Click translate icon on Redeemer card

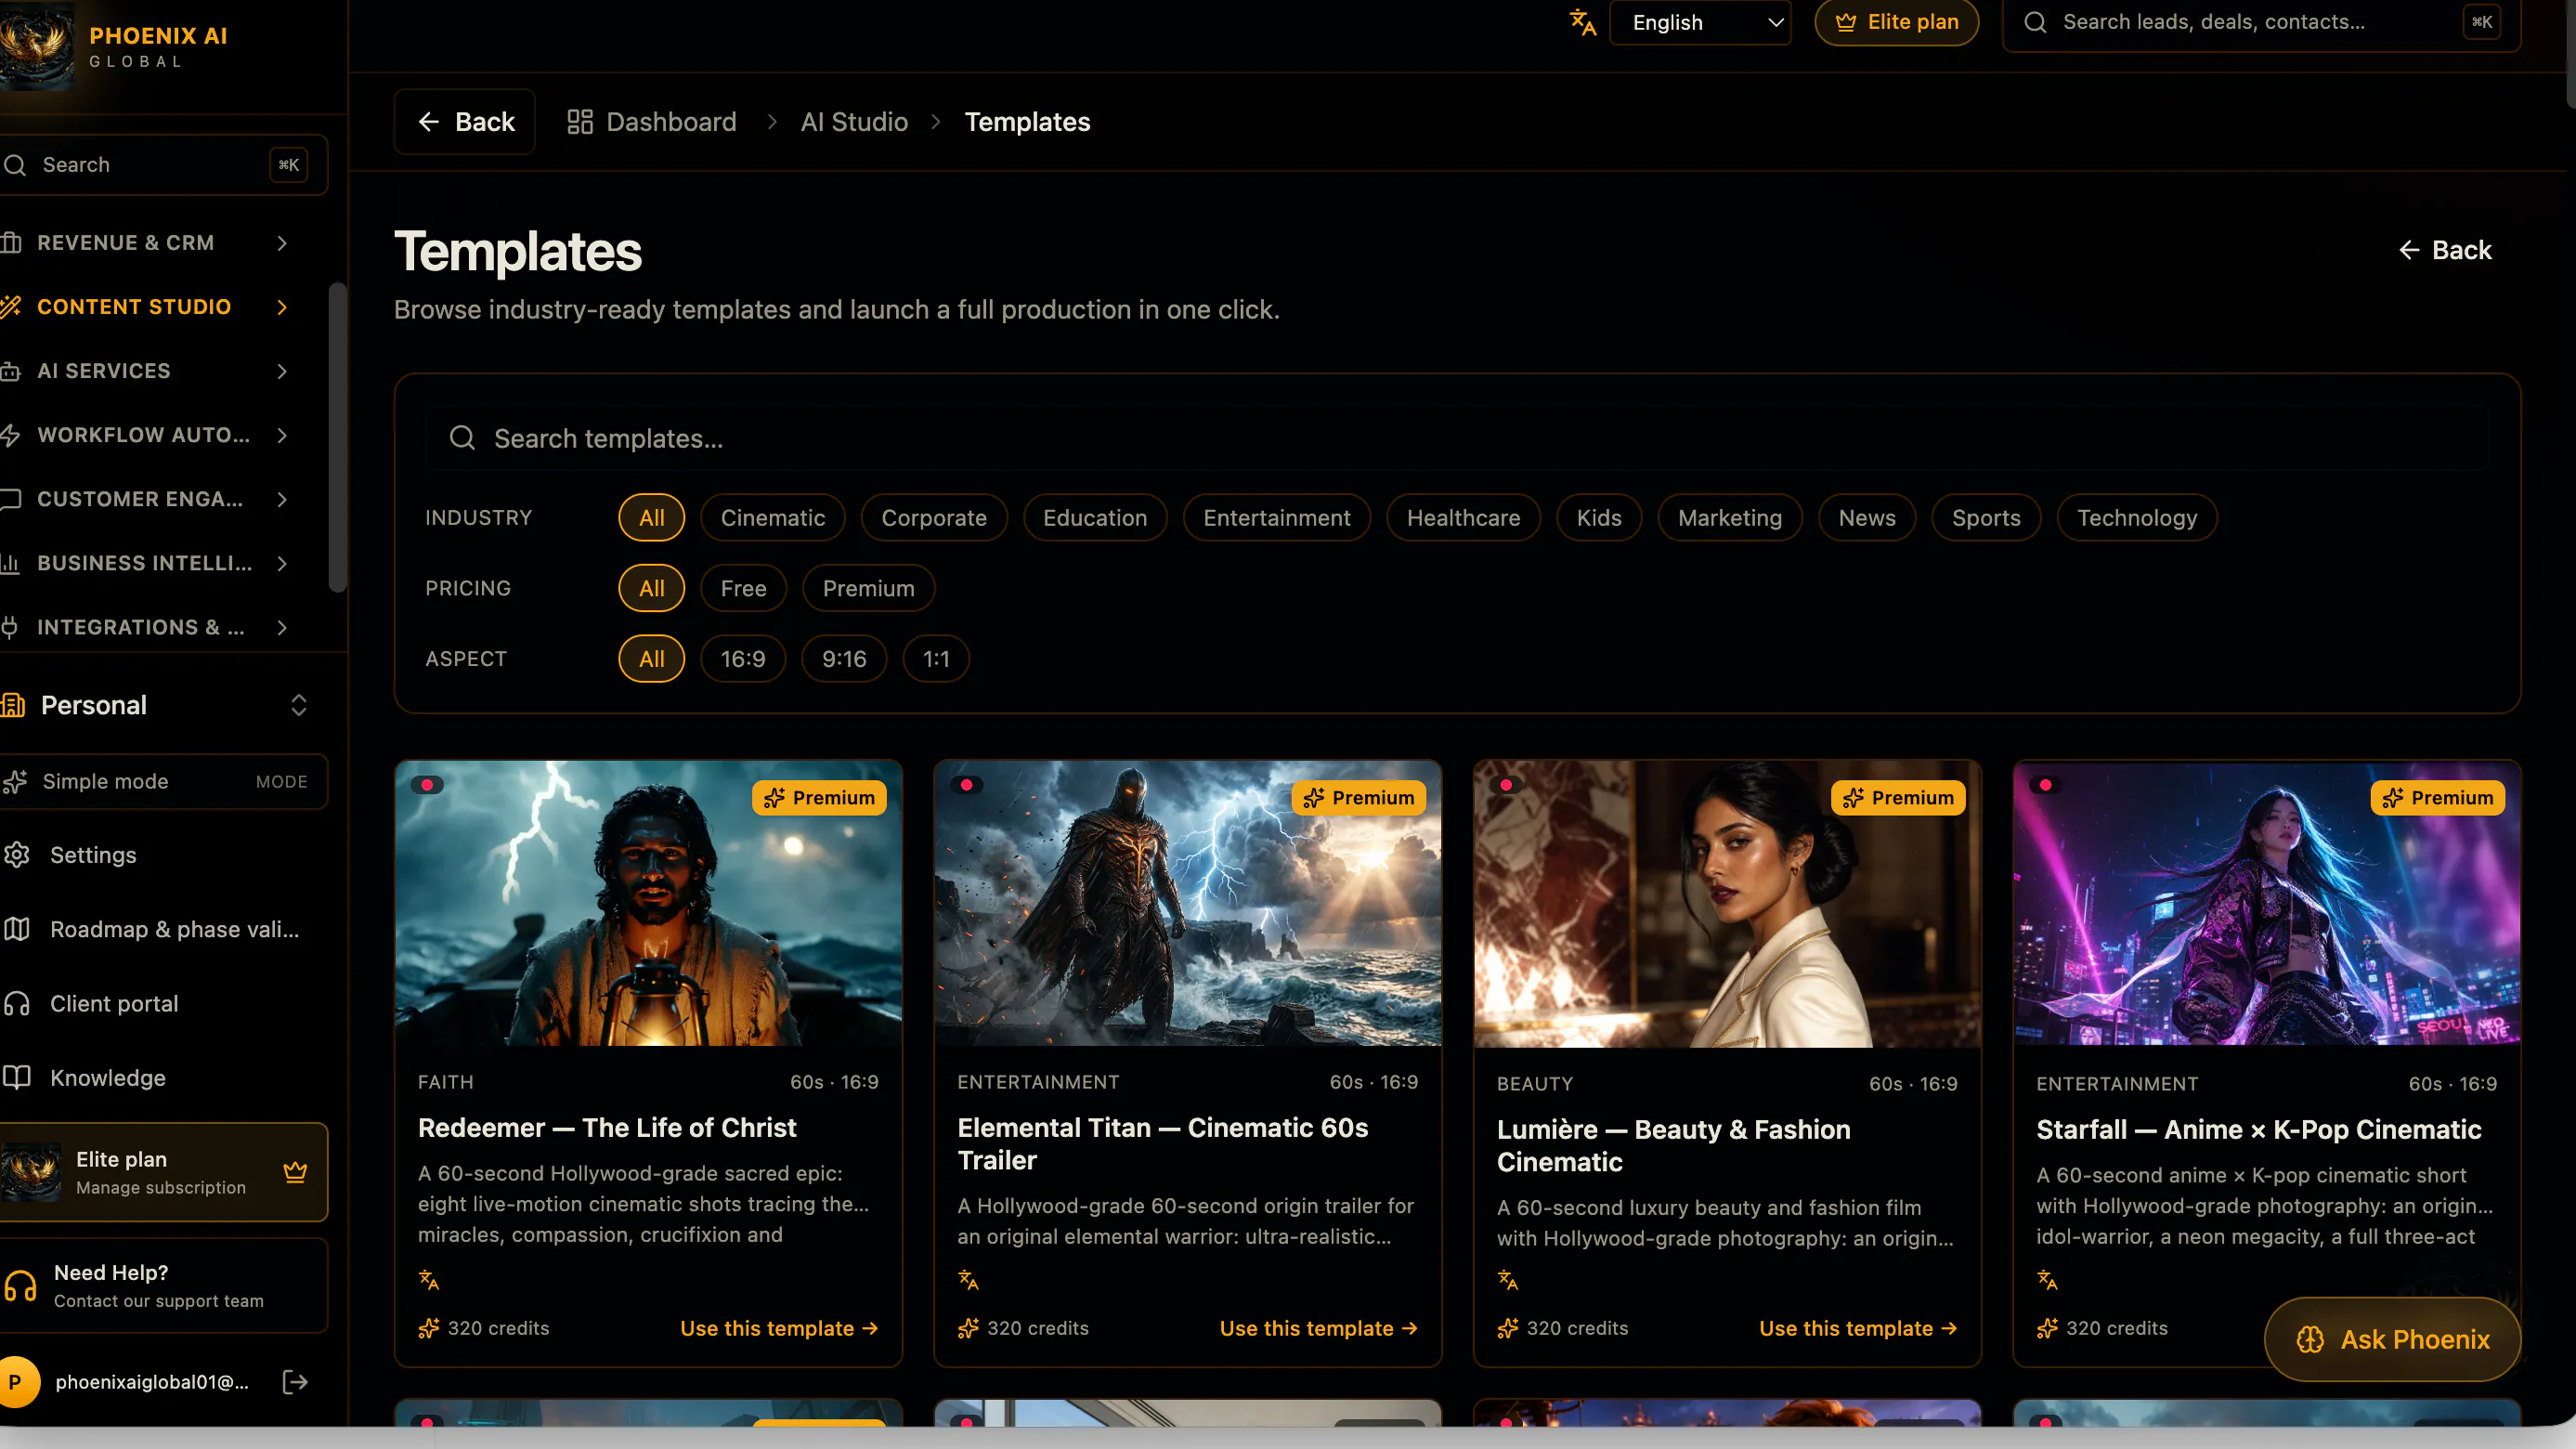point(429,1279)
